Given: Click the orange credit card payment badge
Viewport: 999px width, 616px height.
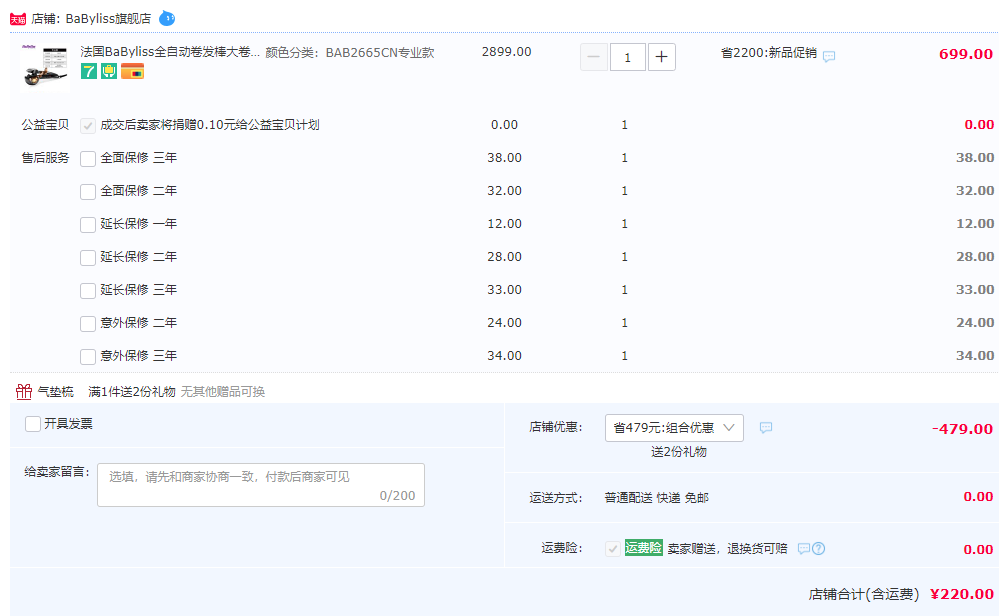Looking at the screenshot, I should tap(133, 71).
